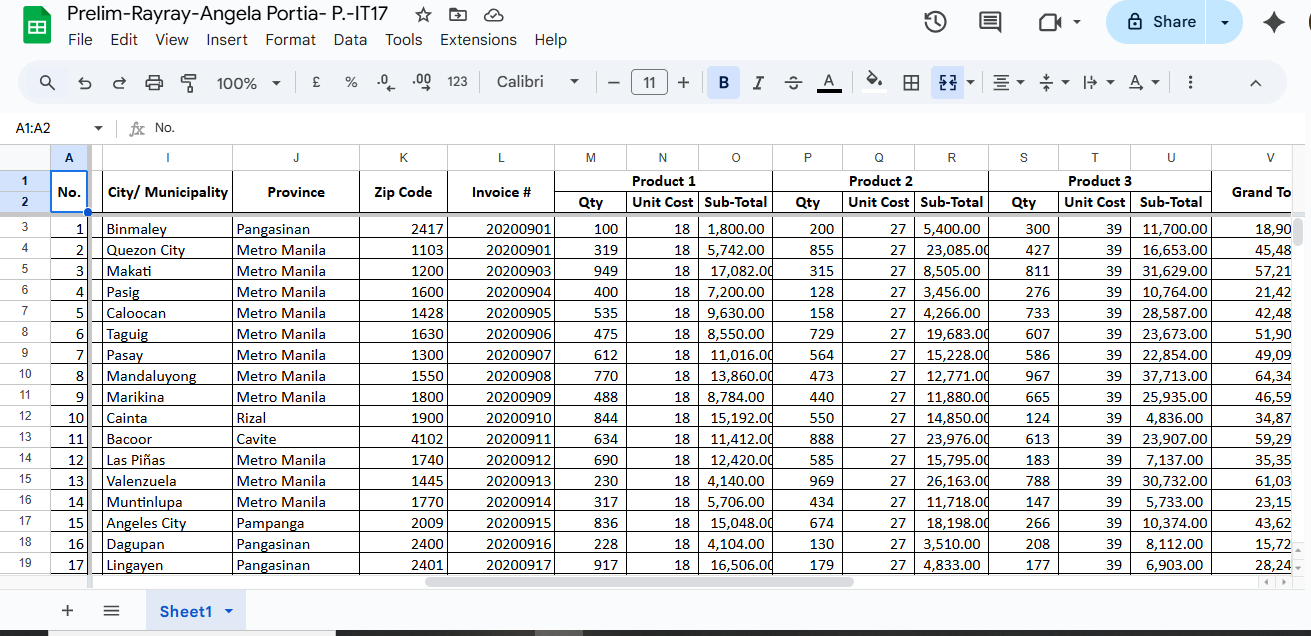Open the Calibri font dropdown

pyautogui.click(x=537, y=82)
